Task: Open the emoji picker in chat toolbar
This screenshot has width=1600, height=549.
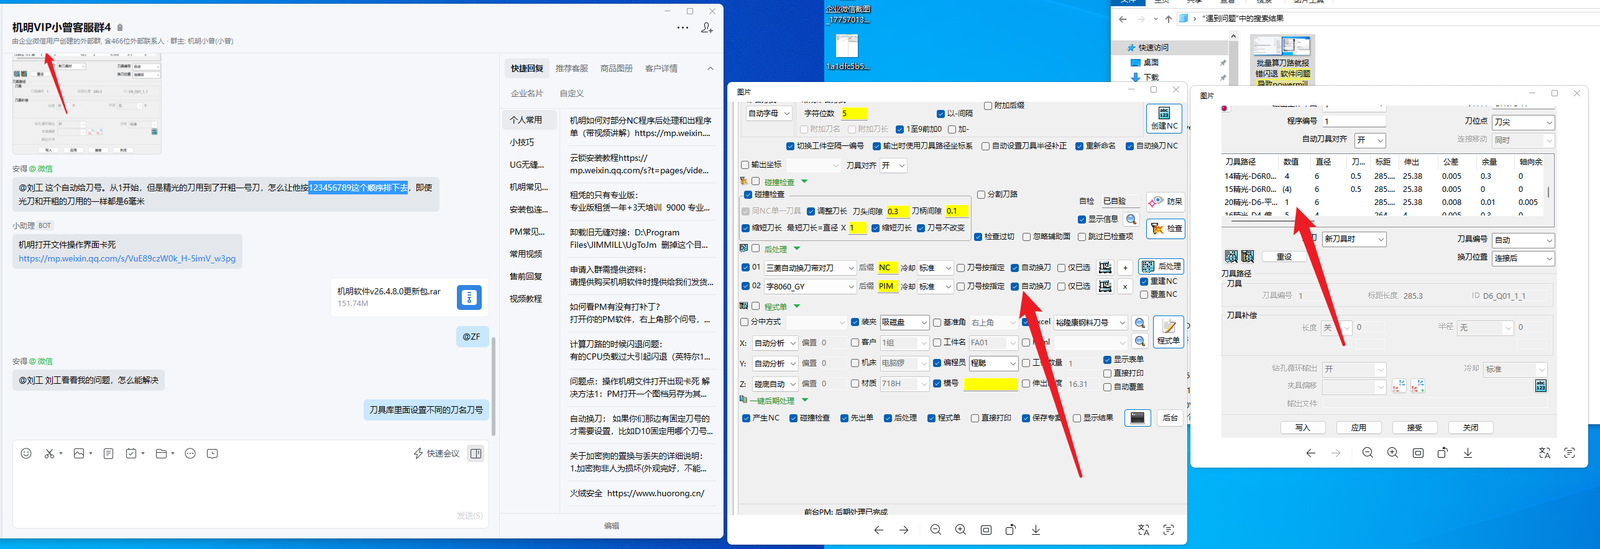Action: pyautogui.click(x=26, y=453)
